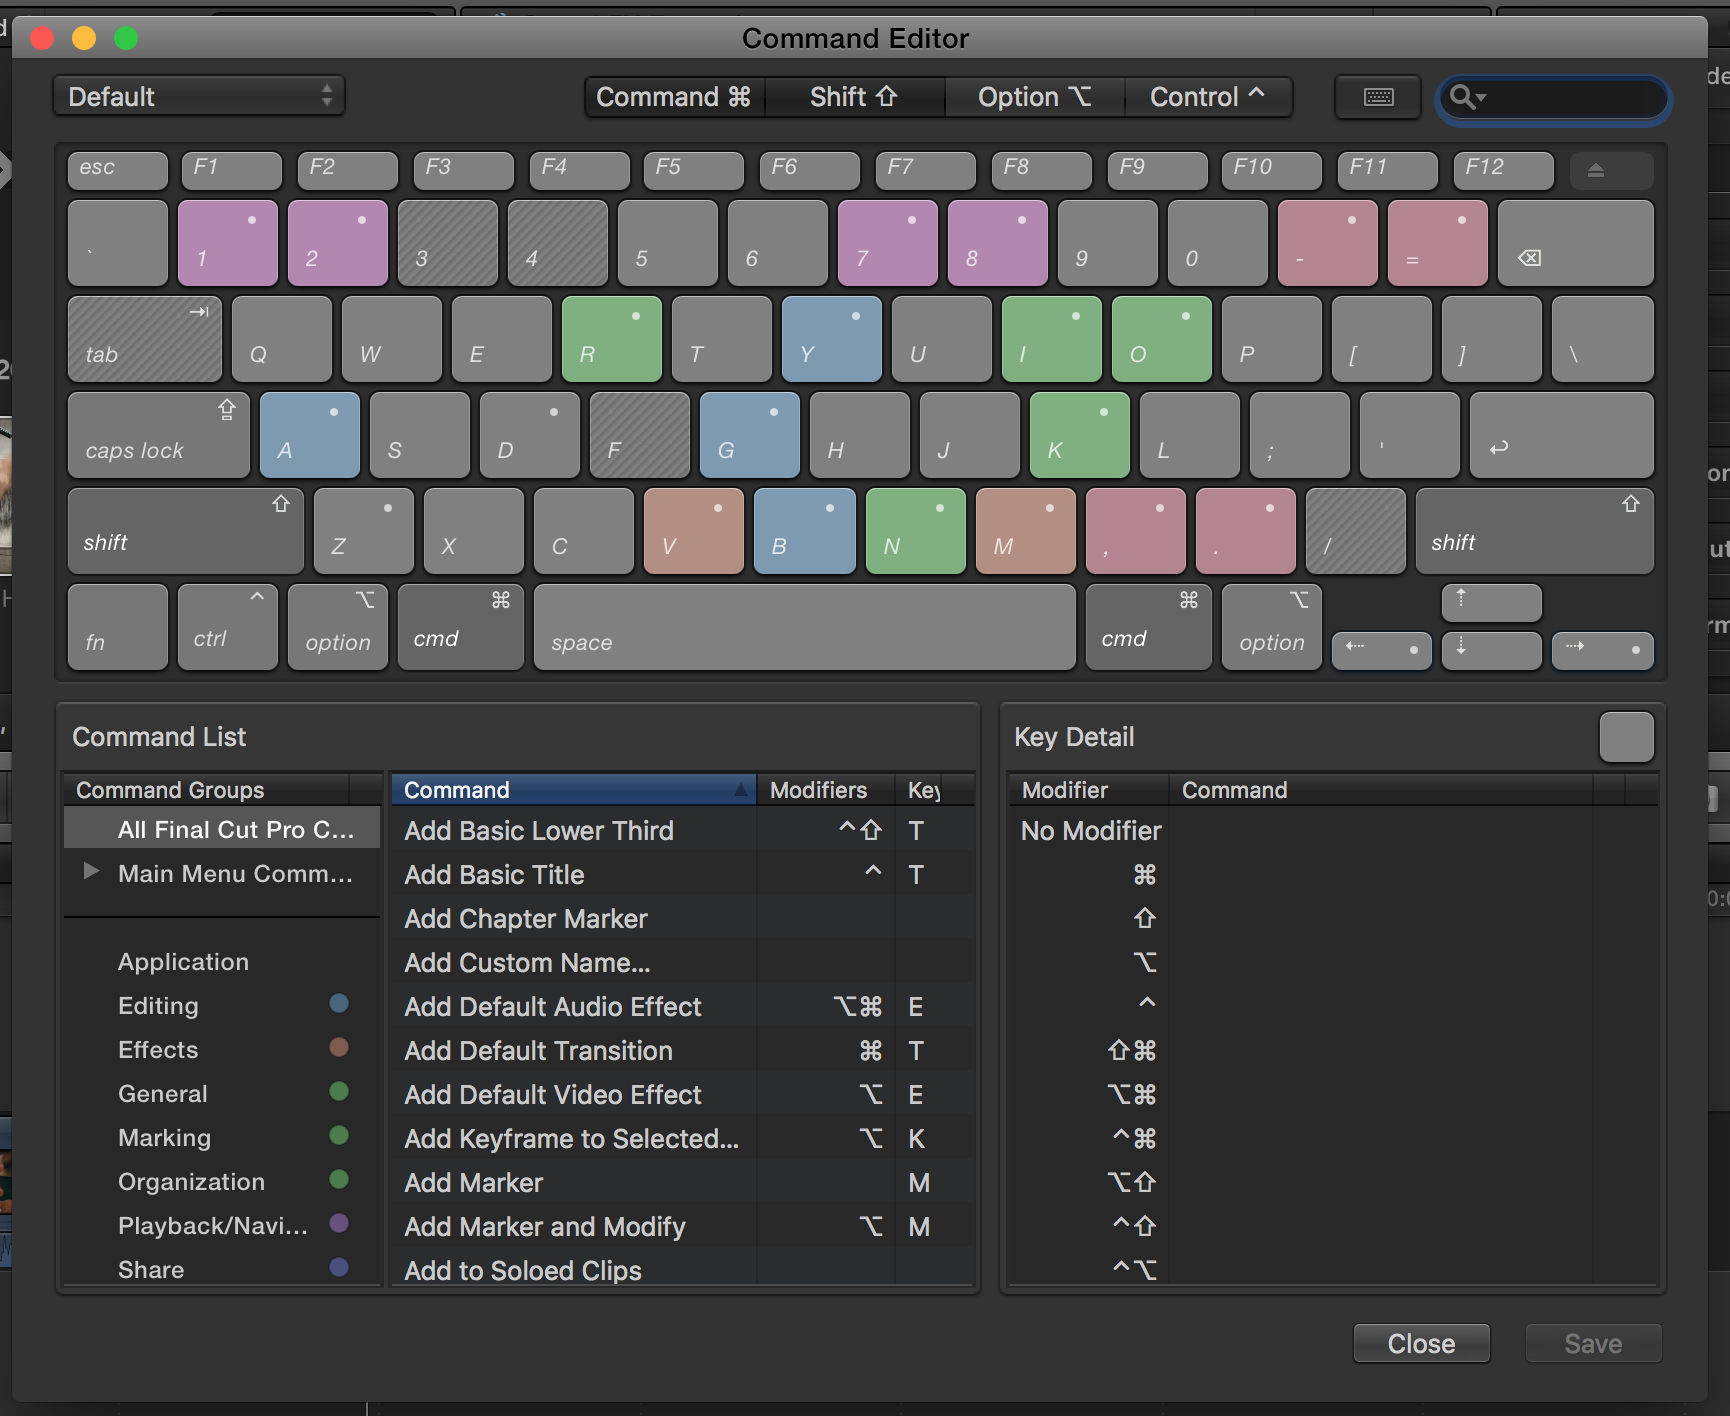Click the delete backspace key
Viewport: 1730px width, 1416px height.
(1575, 243)
